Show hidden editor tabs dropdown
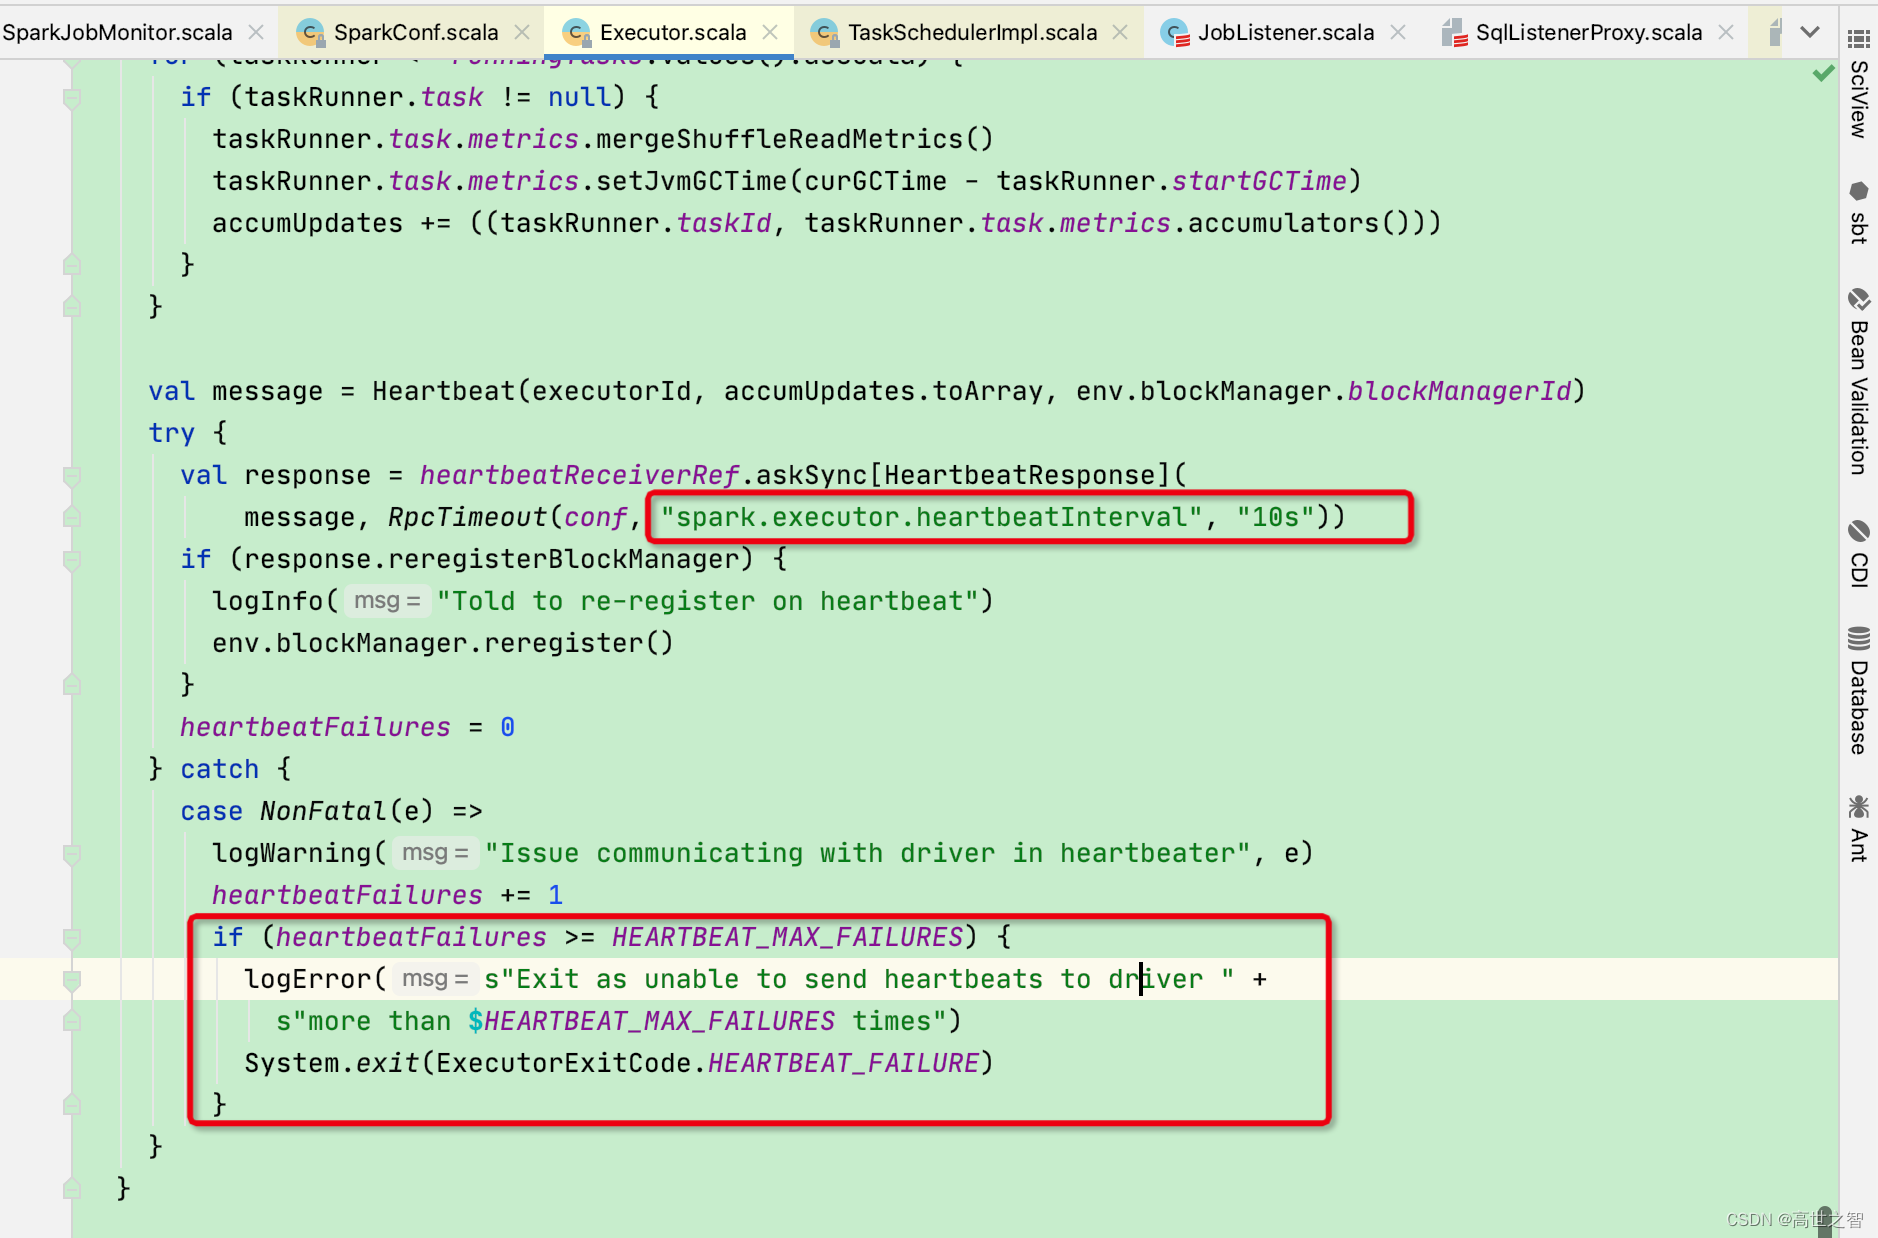 [1810, 32]
